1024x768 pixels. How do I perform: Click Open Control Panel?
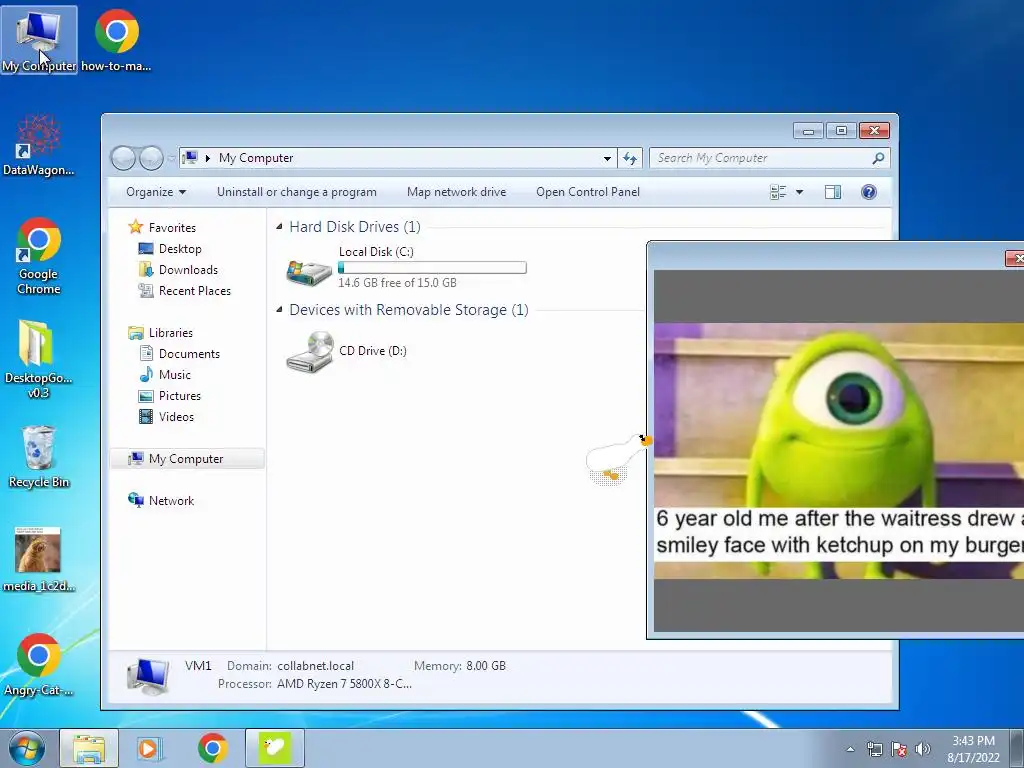[588, 192]
